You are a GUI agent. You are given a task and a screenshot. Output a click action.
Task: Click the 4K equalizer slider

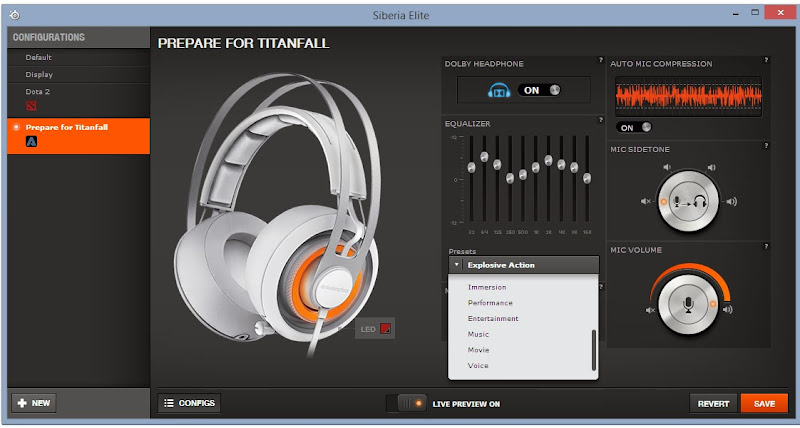tap(561, 164)
